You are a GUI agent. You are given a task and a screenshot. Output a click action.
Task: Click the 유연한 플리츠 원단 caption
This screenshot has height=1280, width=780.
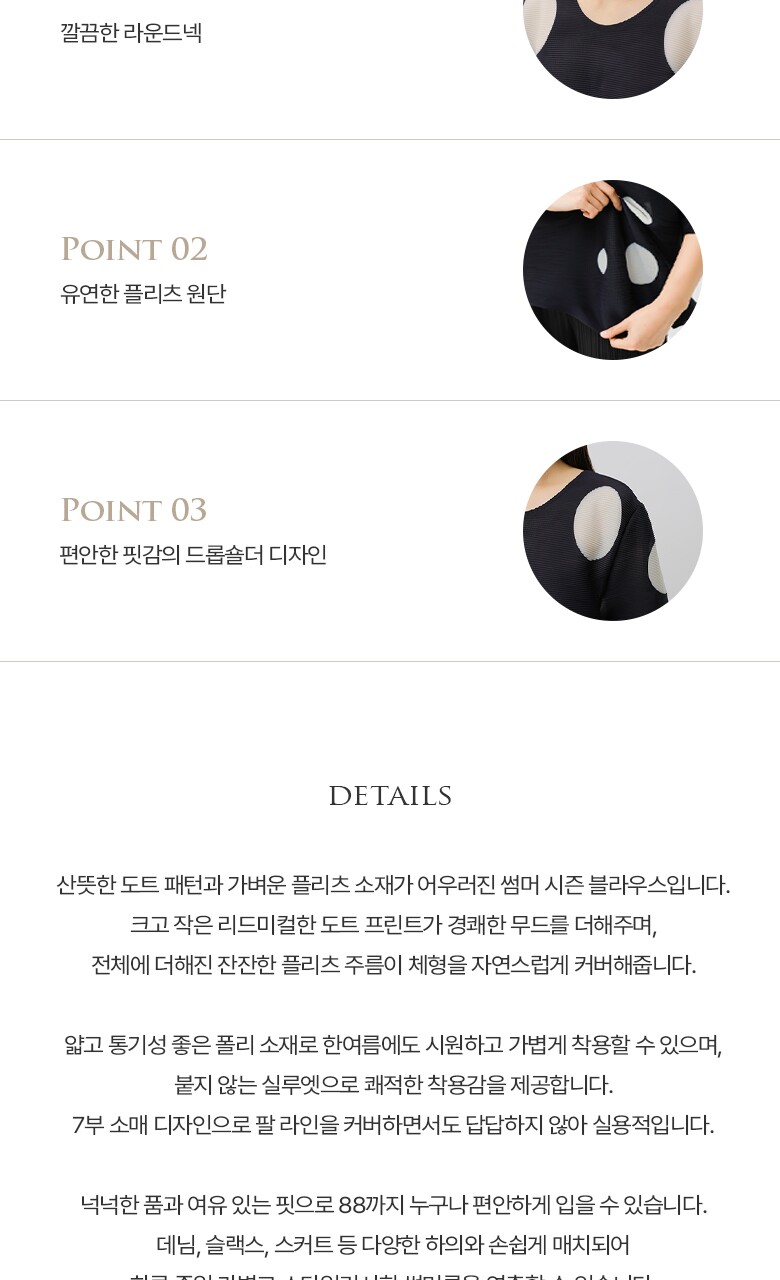pos(143,294)
